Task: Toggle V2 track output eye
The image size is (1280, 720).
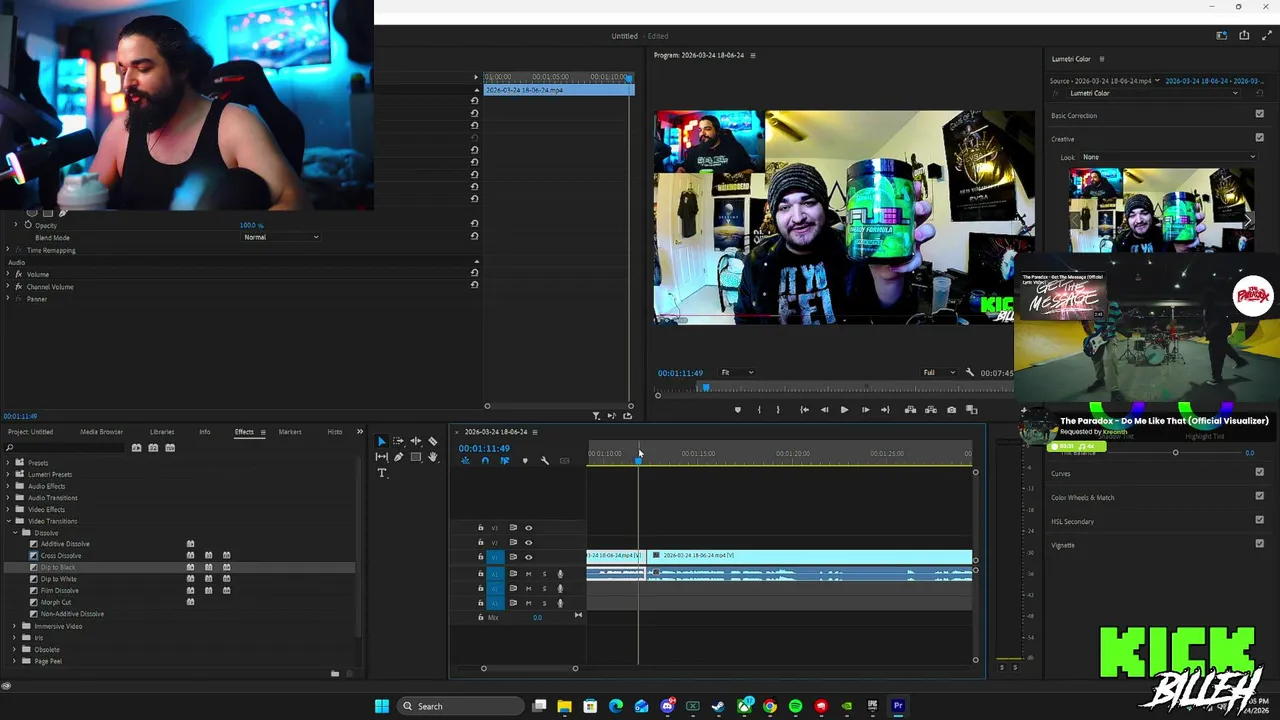Action: click(529, 542)
